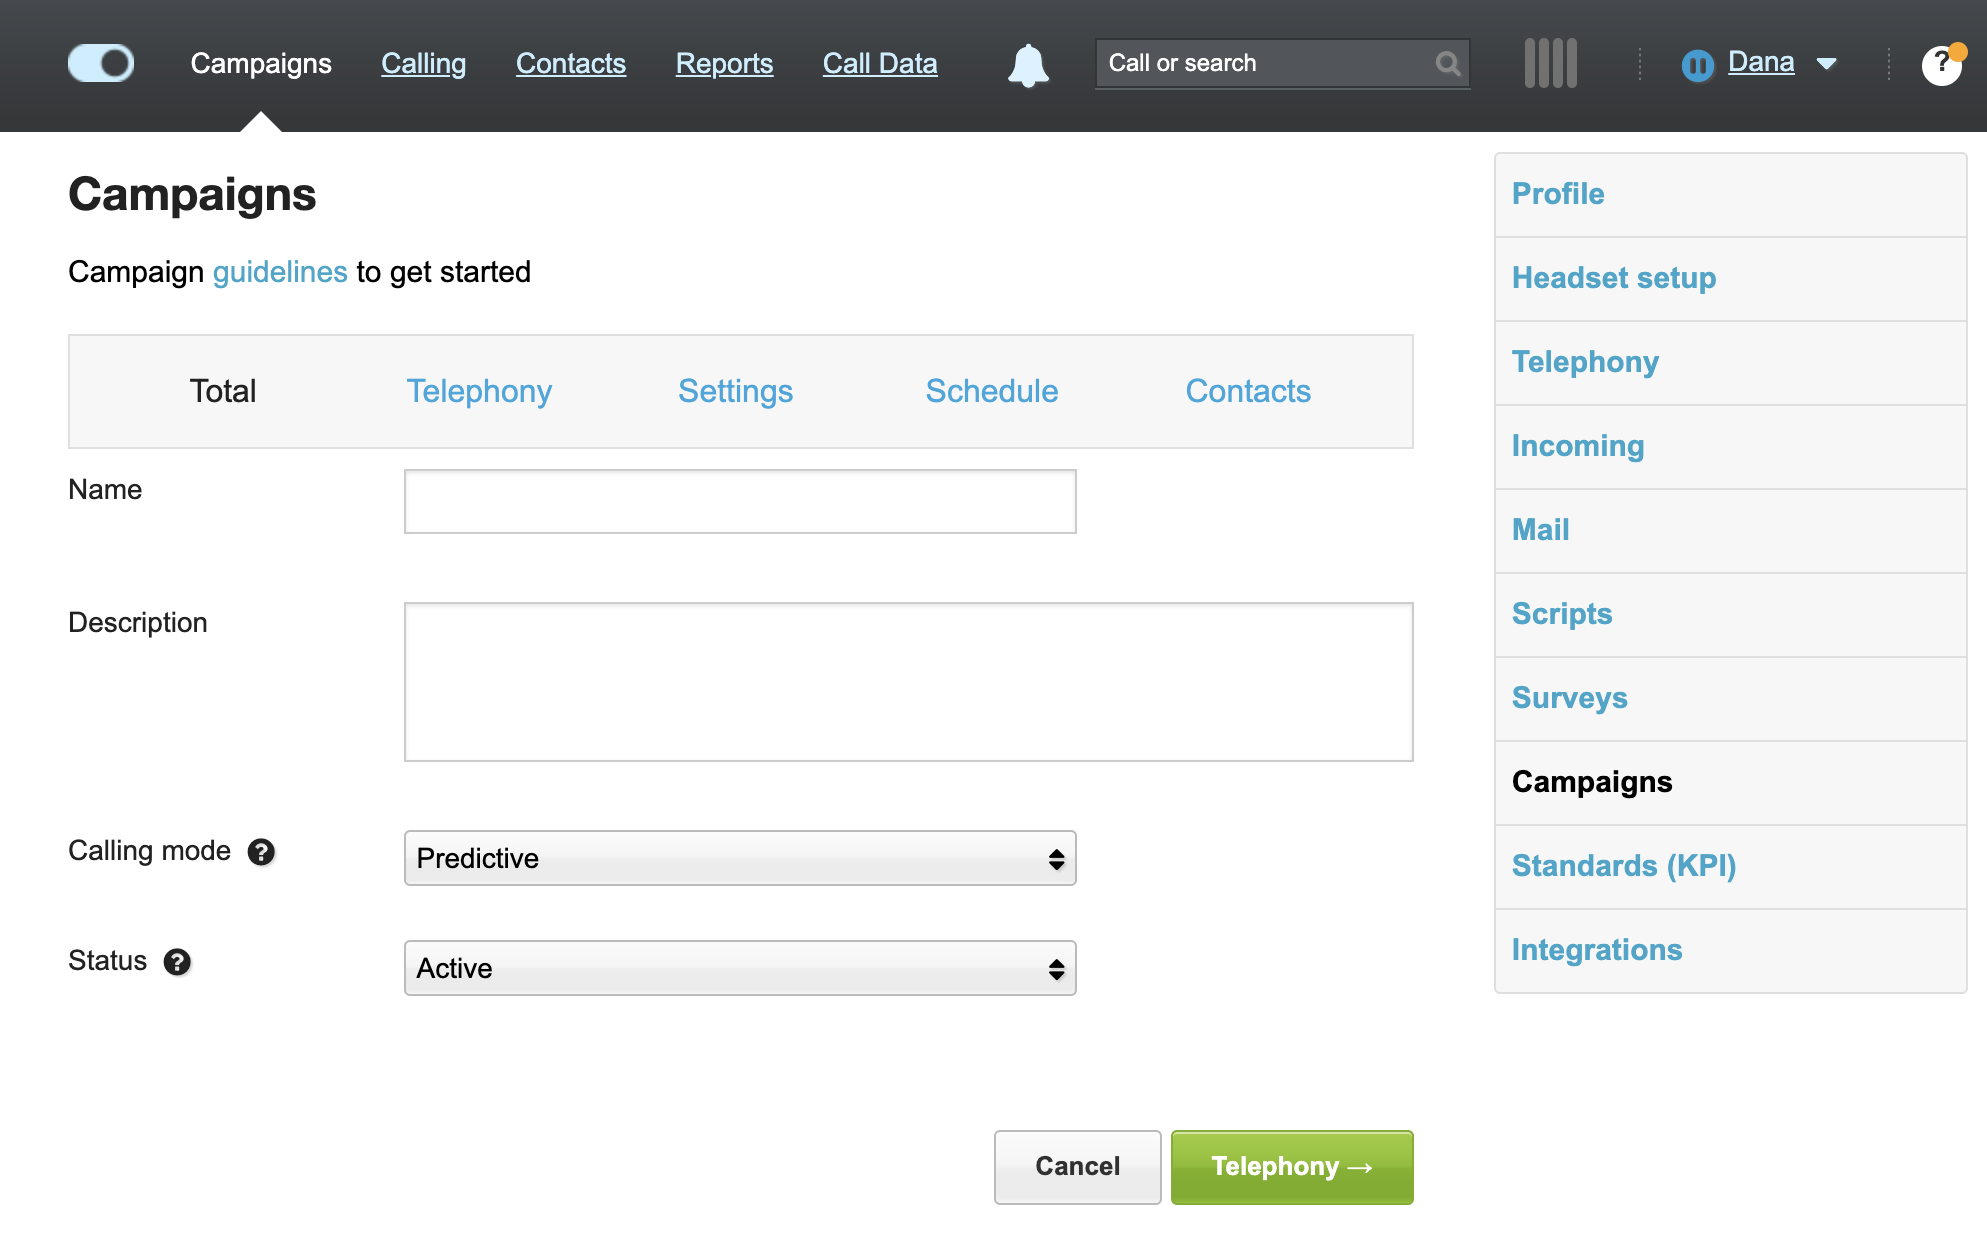This screenshot has width=1987, height=1236.
Task: Open Scripts from the right sidebar
Action: pos(1561,614)
